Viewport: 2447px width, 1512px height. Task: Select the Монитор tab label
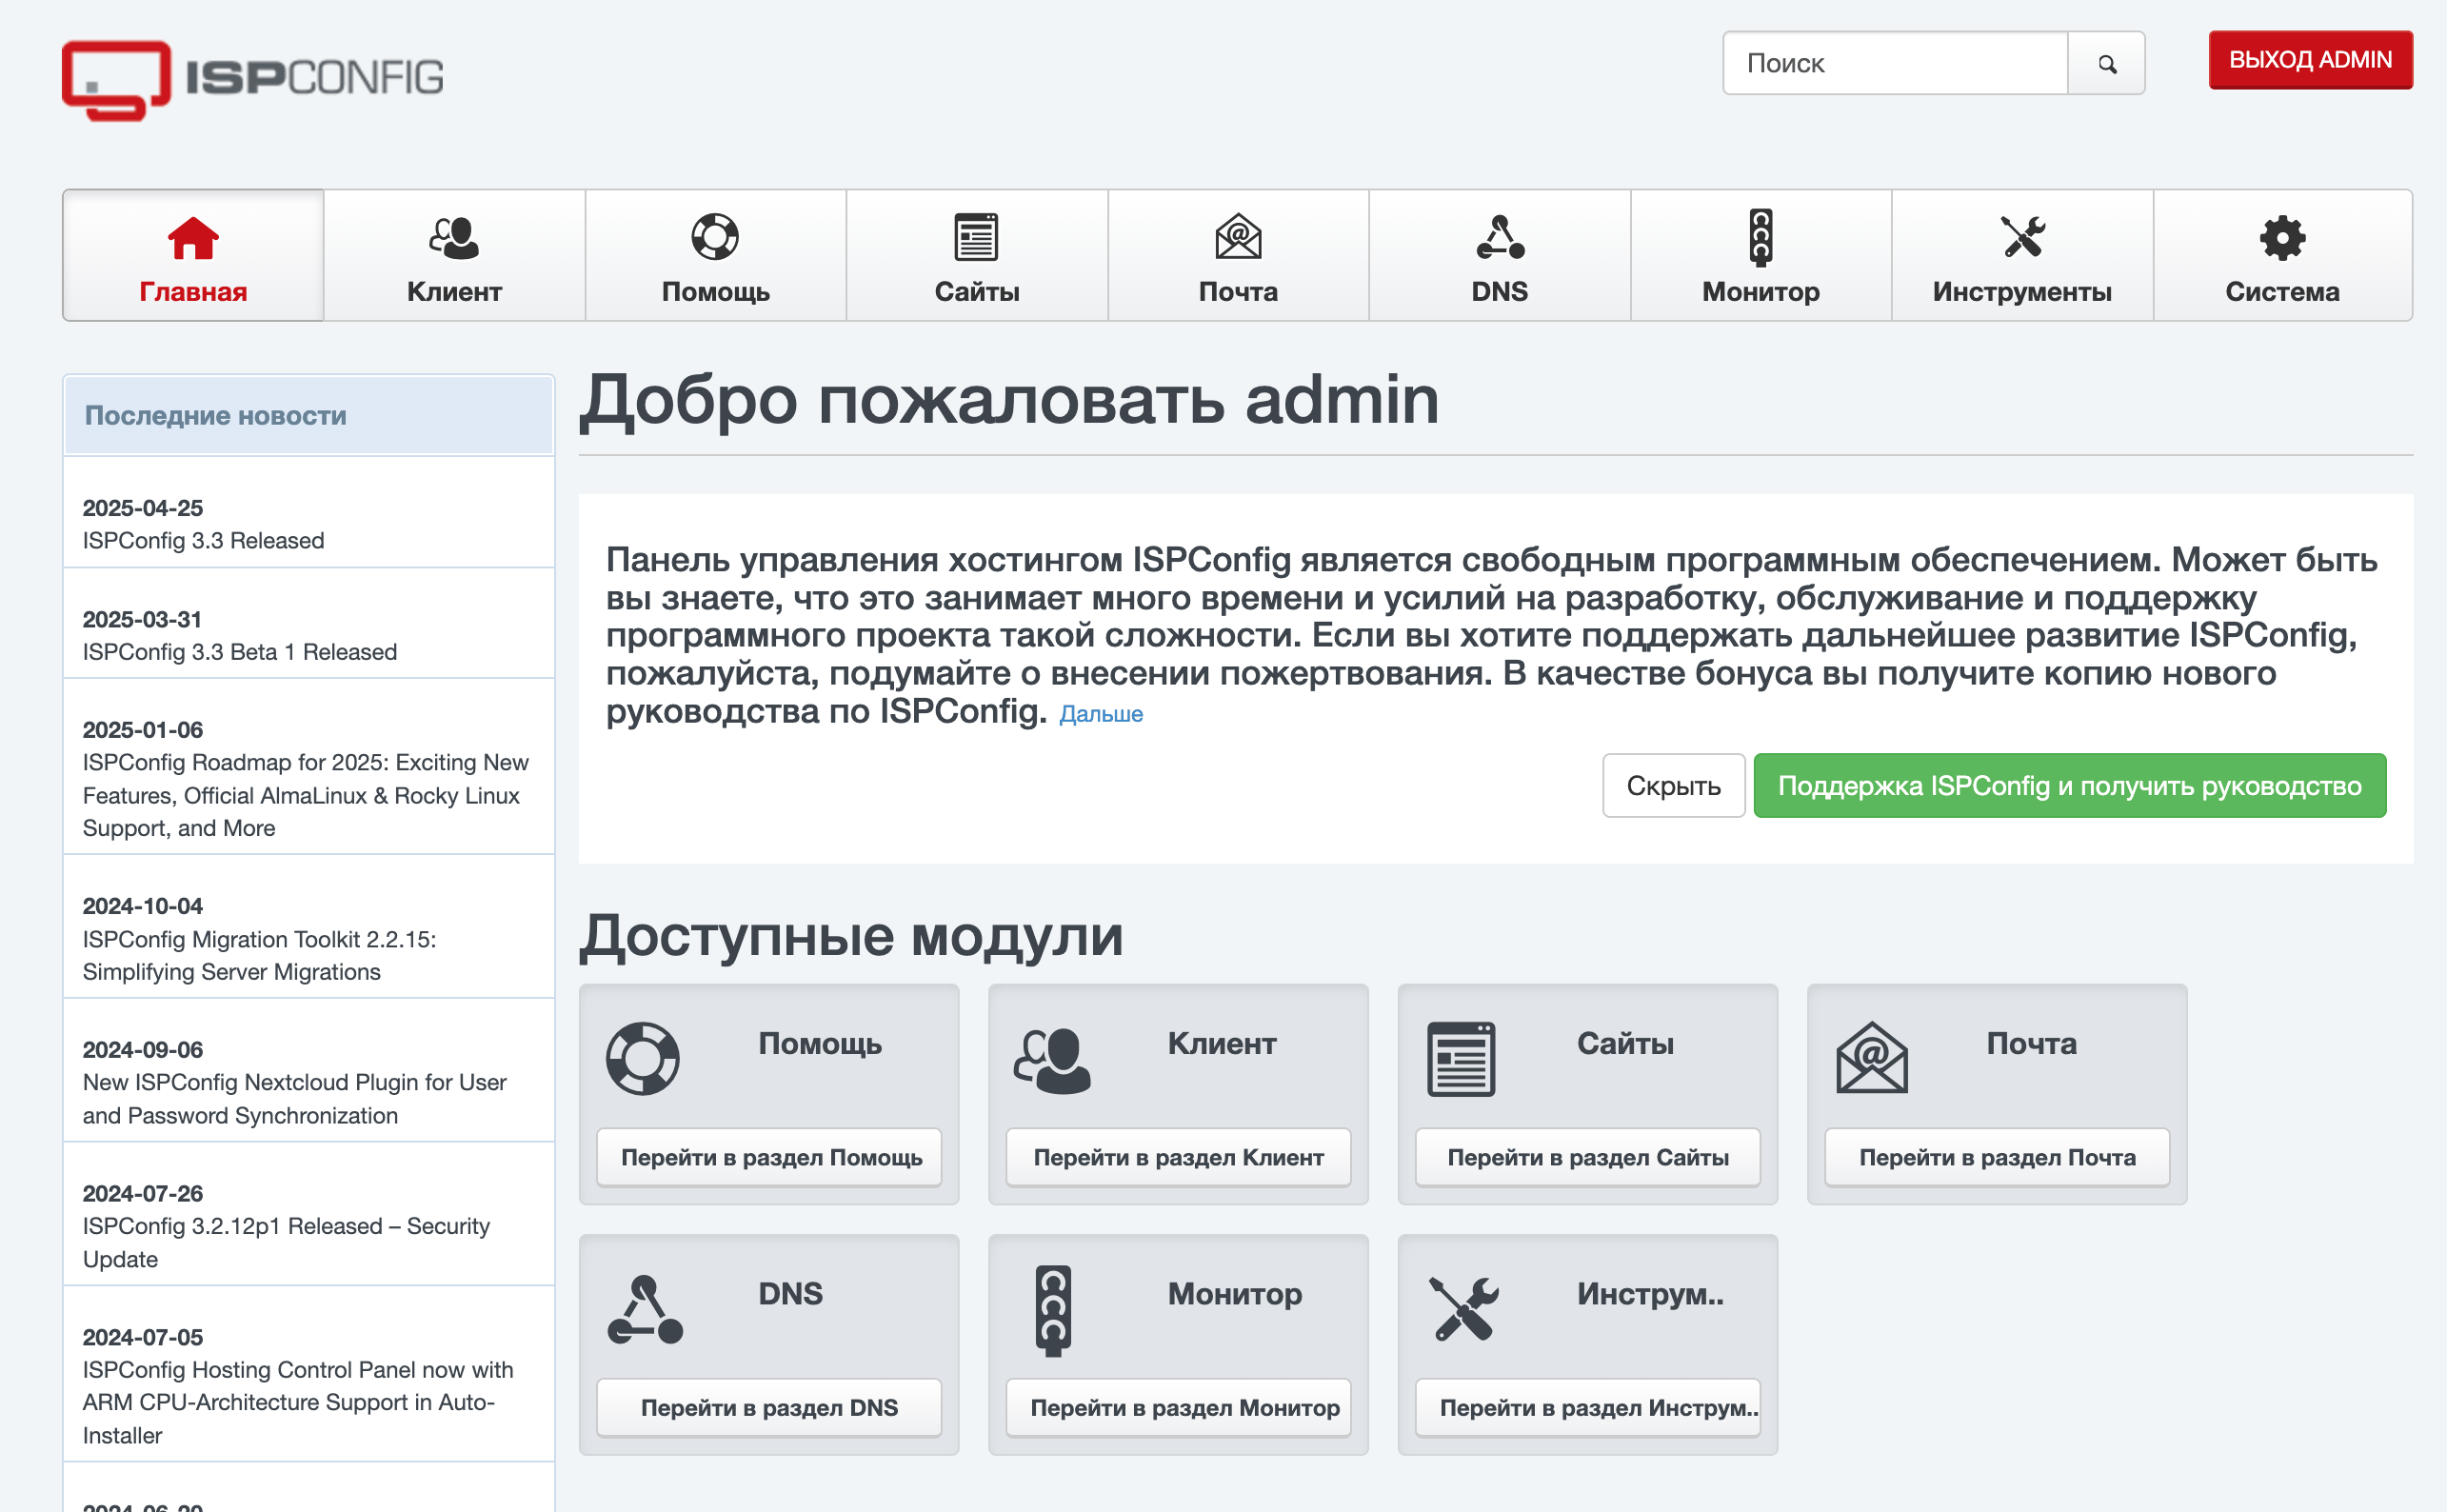coord(1761,292)
